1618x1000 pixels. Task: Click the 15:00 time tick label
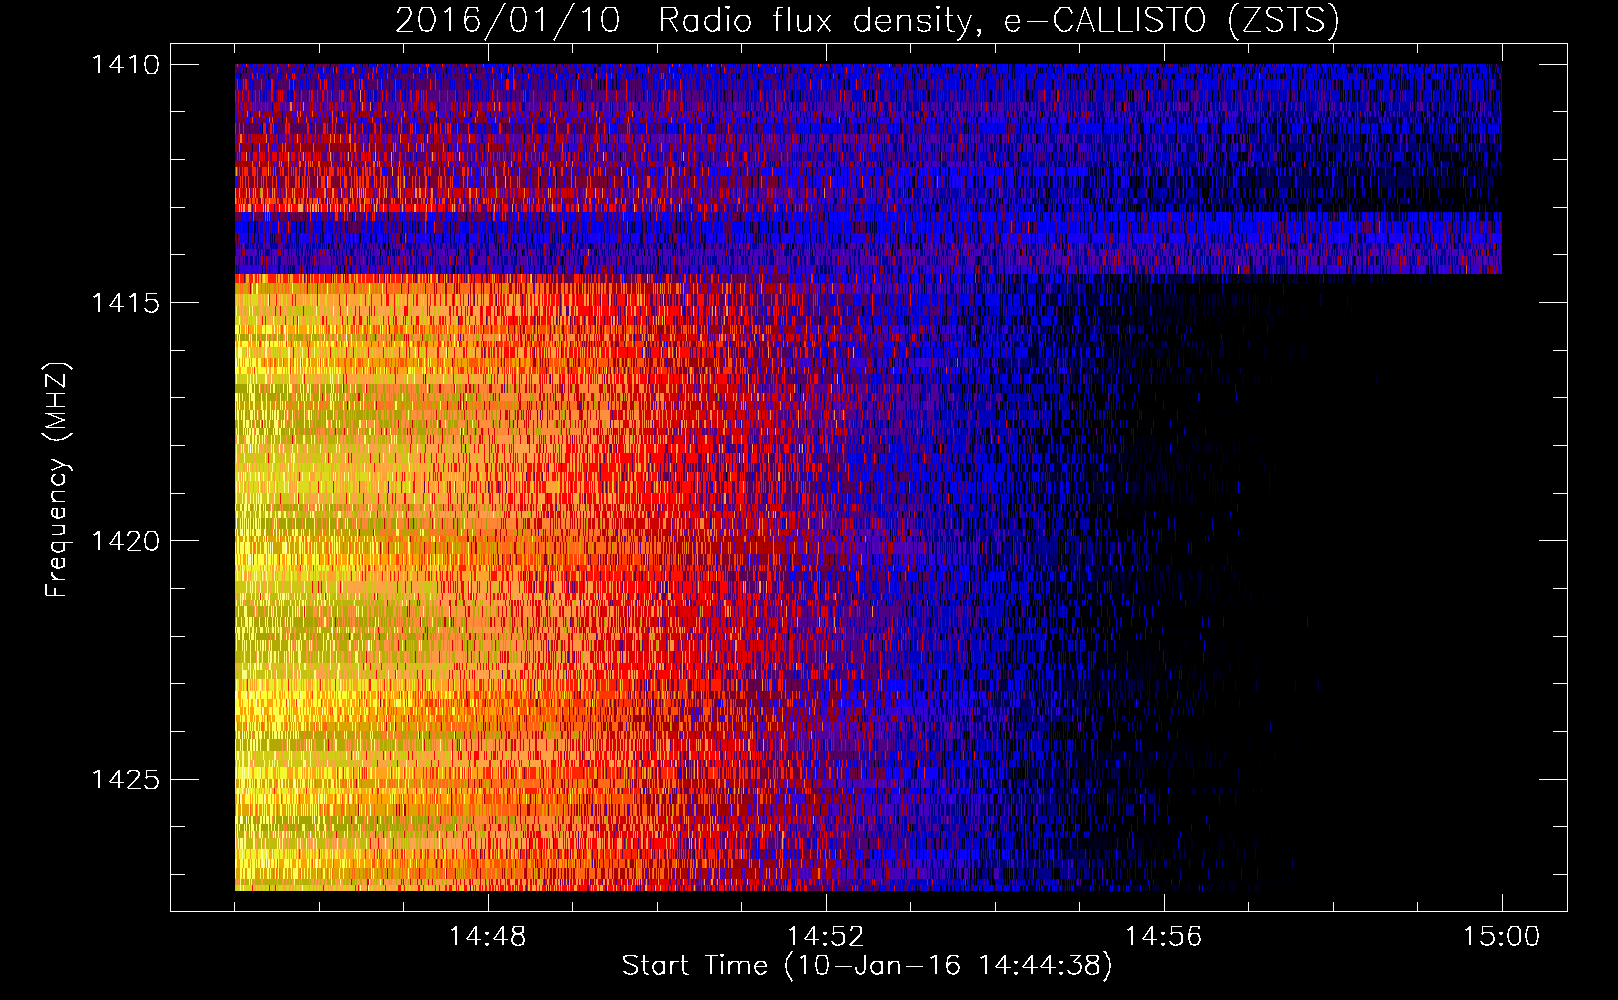1501,937
